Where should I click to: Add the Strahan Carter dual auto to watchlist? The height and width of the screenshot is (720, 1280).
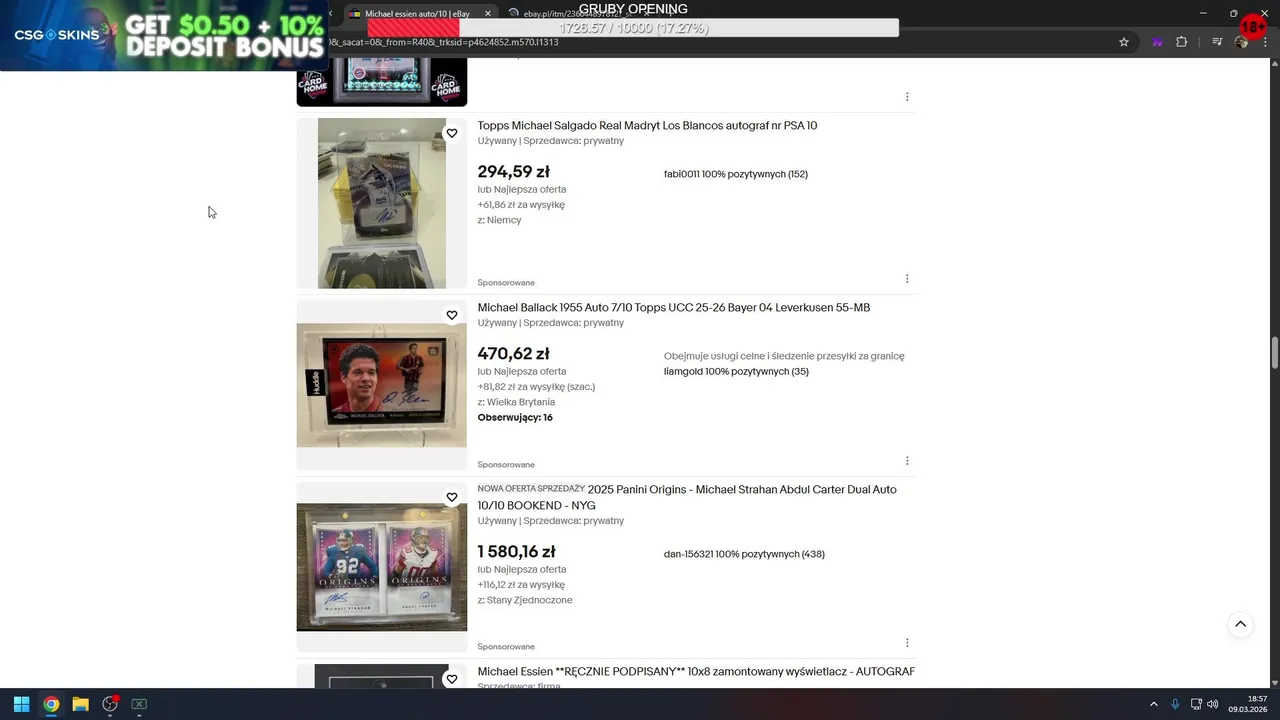pos(452,497)
